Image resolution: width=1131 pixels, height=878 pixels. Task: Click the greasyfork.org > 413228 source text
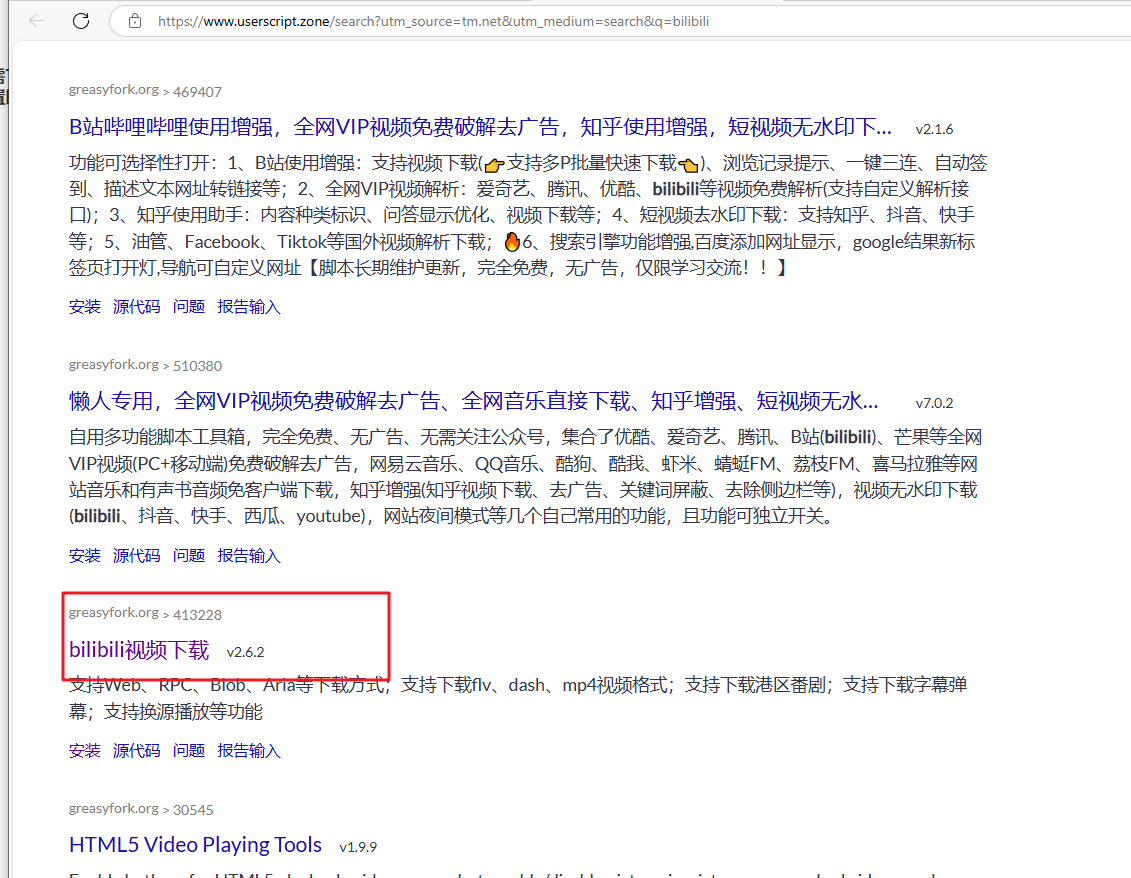pyautogui.click(x=145, y=614)
